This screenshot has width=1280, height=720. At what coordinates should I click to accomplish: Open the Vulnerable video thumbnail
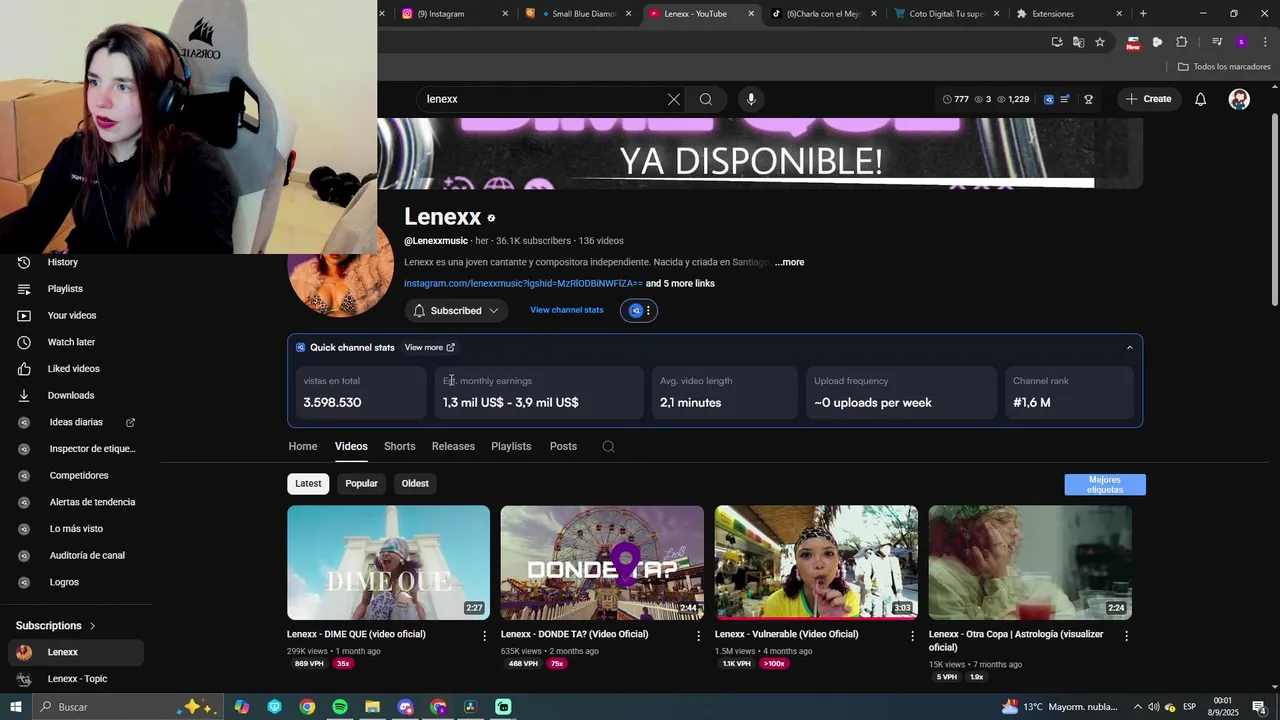point(816,563)
